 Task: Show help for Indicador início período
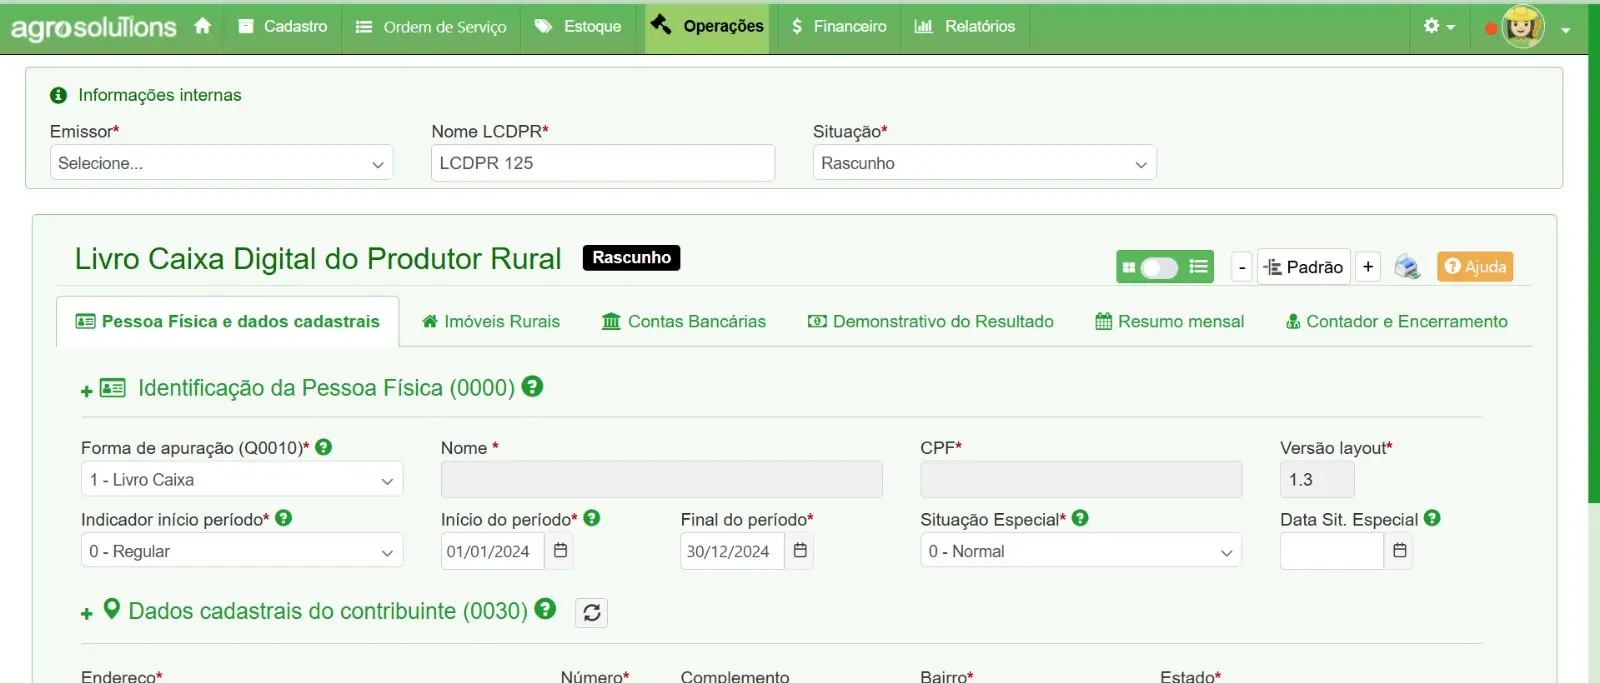[x=284, y=518]
